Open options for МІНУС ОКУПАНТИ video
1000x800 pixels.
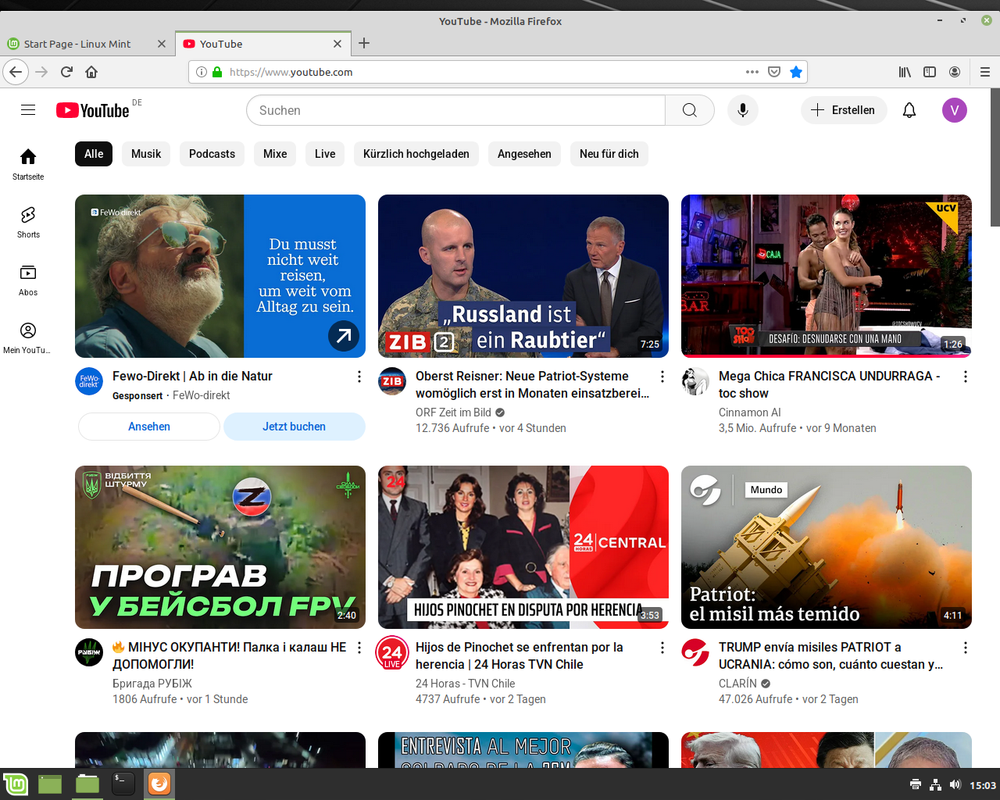tap(359, 648)
